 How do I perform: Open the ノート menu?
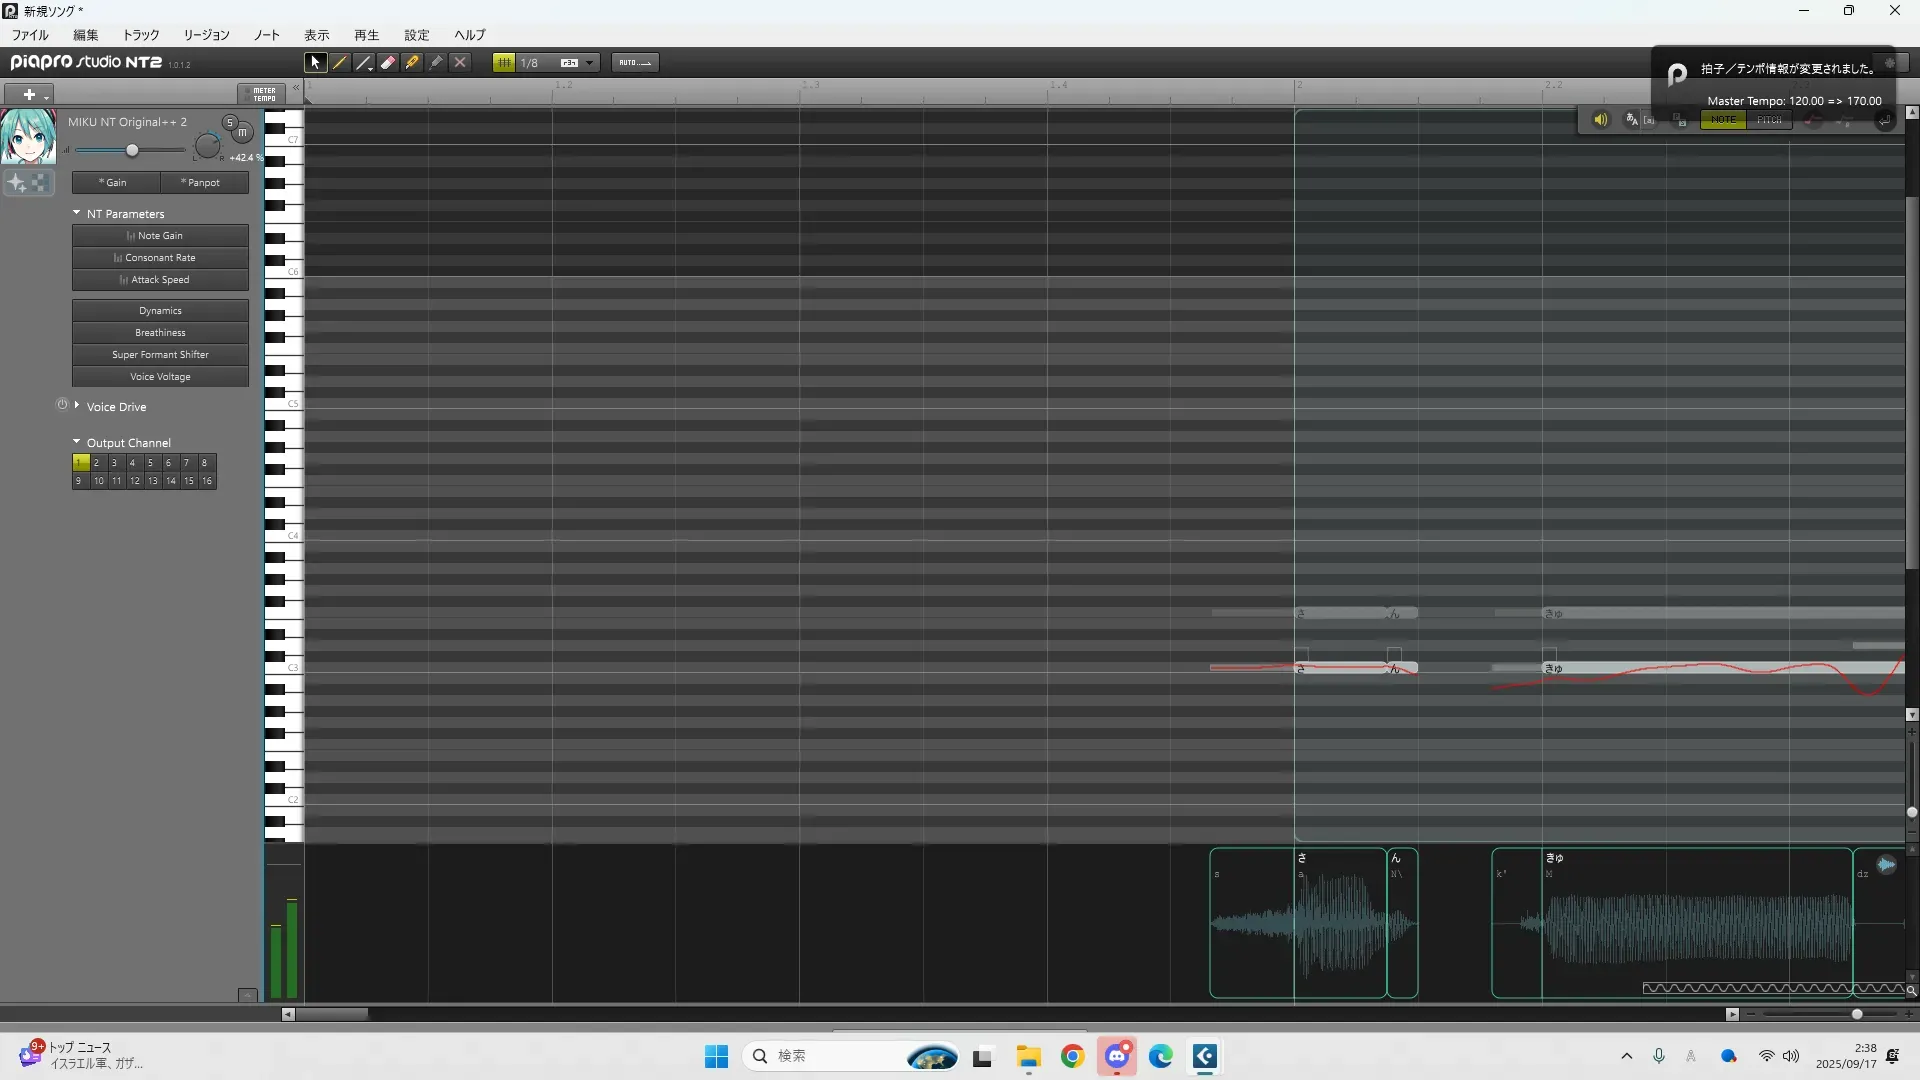(266, 35)
